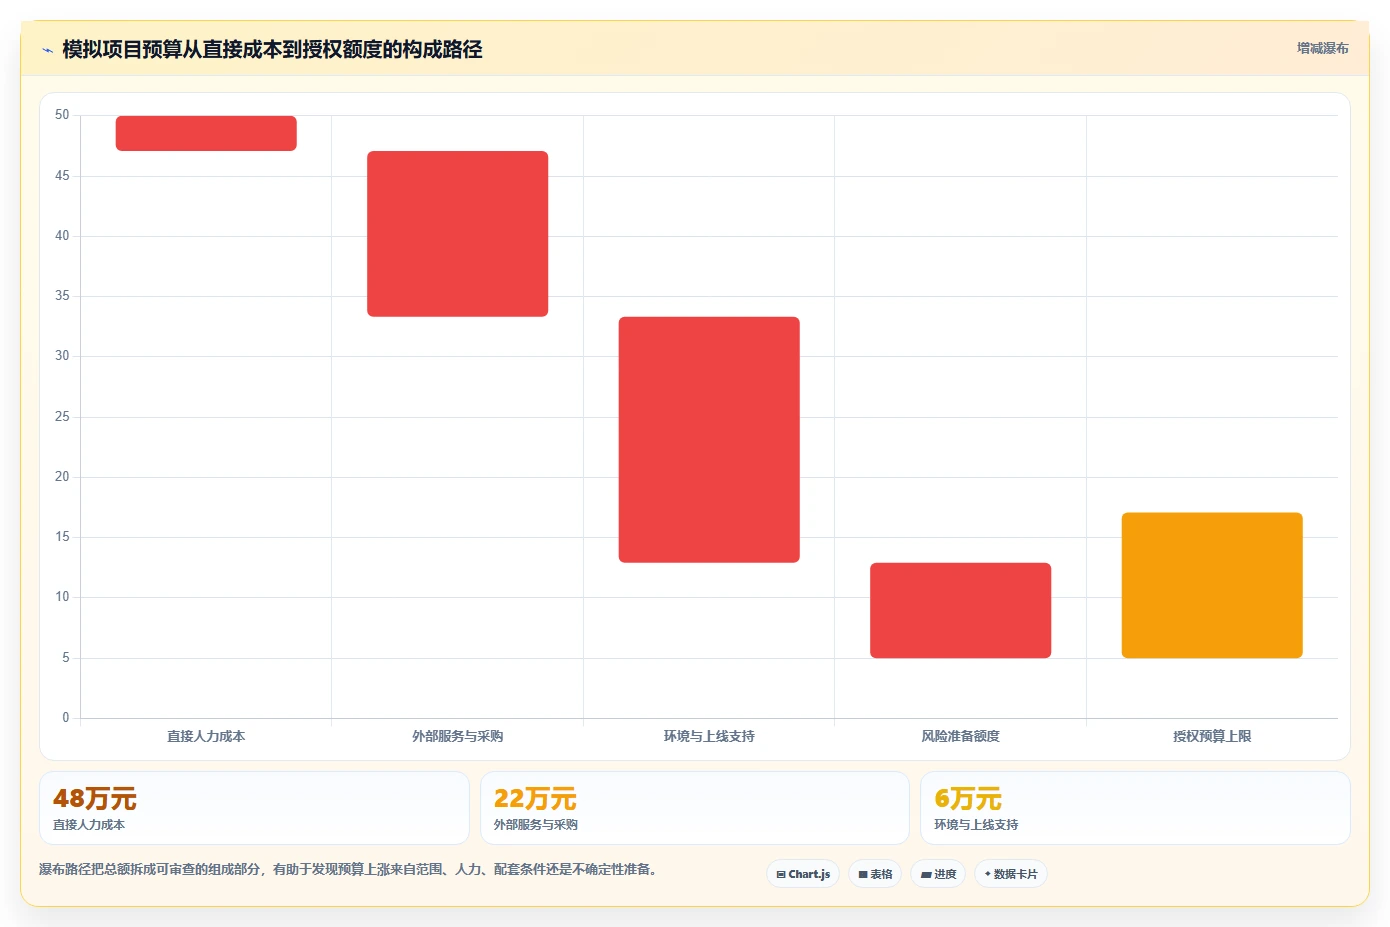The image size is (1390, 927).
Task: Click the Chart.js chip
Action: [803, 874]
